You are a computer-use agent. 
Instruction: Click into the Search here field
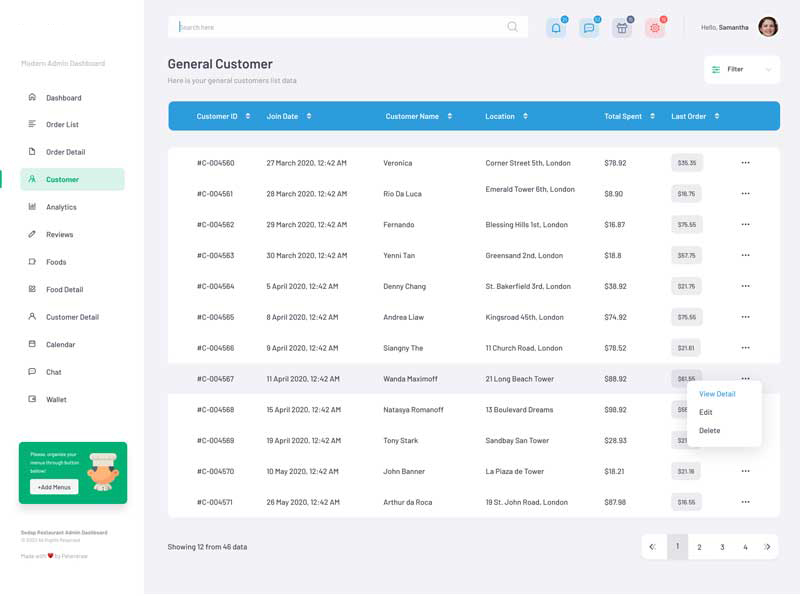point(340,27)
